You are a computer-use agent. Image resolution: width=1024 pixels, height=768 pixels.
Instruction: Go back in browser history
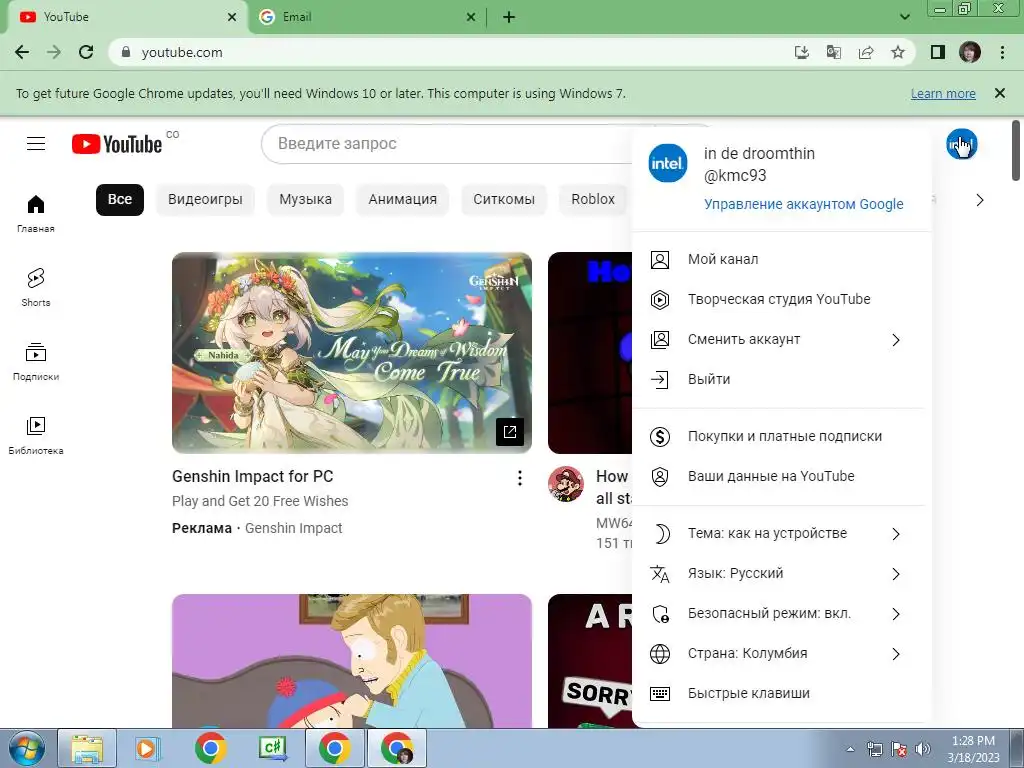[x=22, y=52]
